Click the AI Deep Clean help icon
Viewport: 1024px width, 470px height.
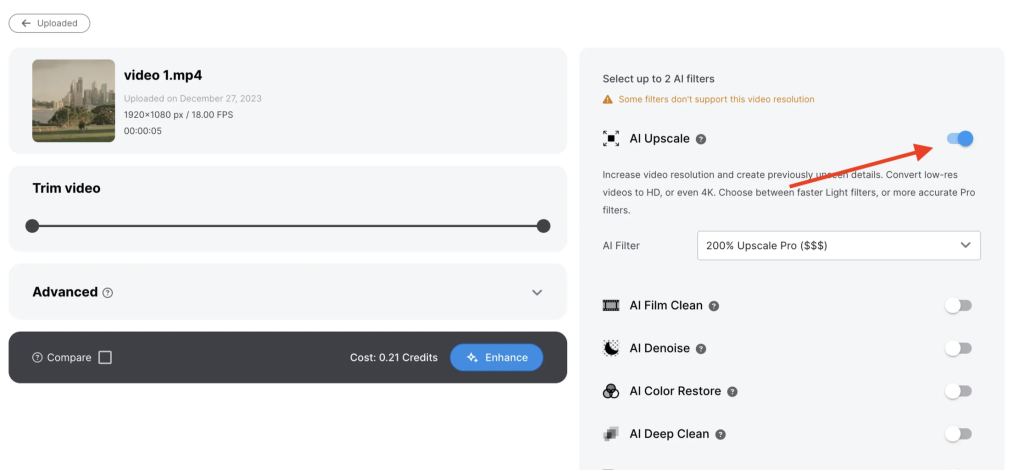pyautogui.click(x=720, y=435)
